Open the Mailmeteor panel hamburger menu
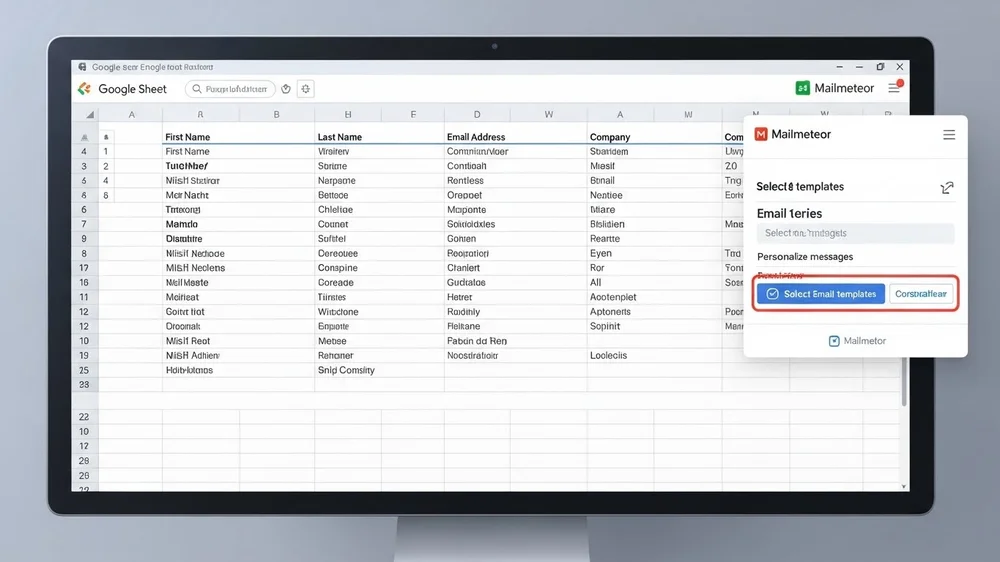 [949, 135]
